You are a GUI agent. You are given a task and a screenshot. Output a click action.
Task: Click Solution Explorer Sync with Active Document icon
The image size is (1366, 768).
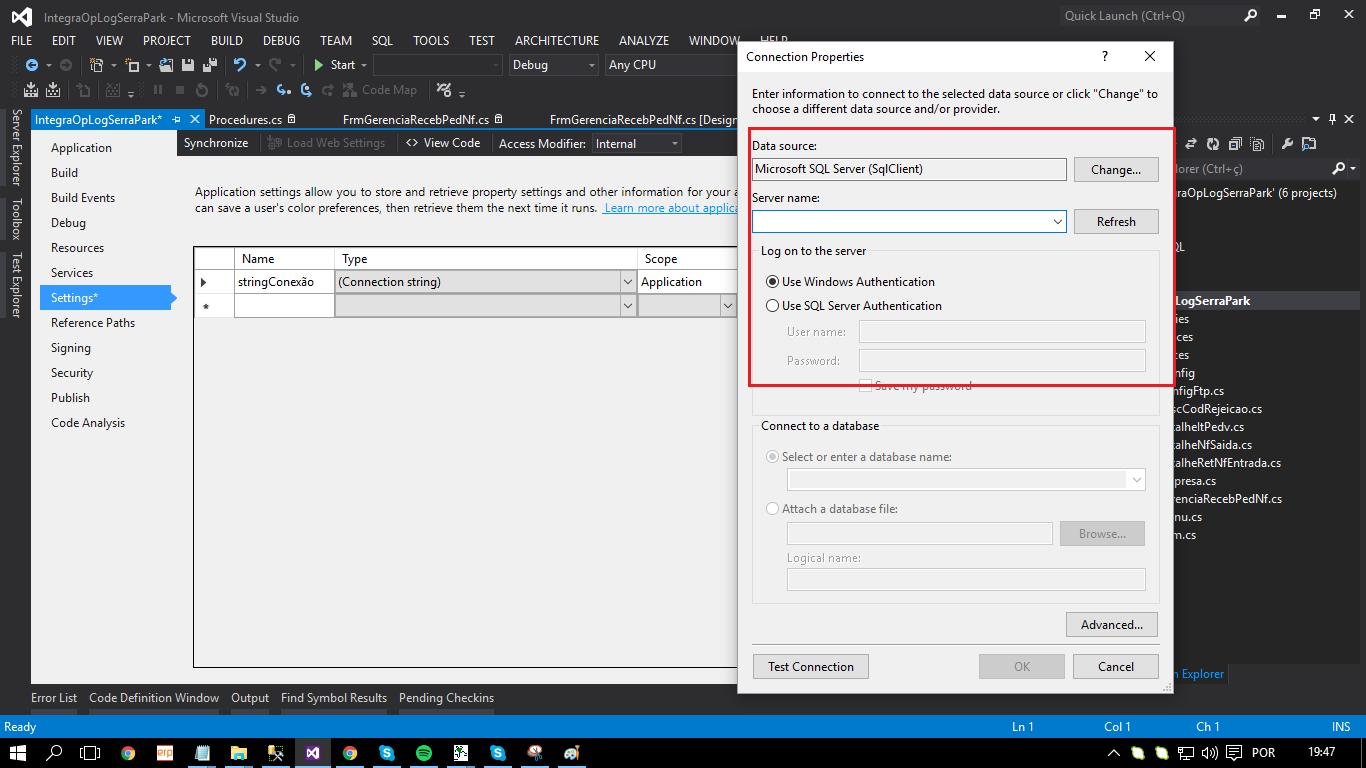1191,144
